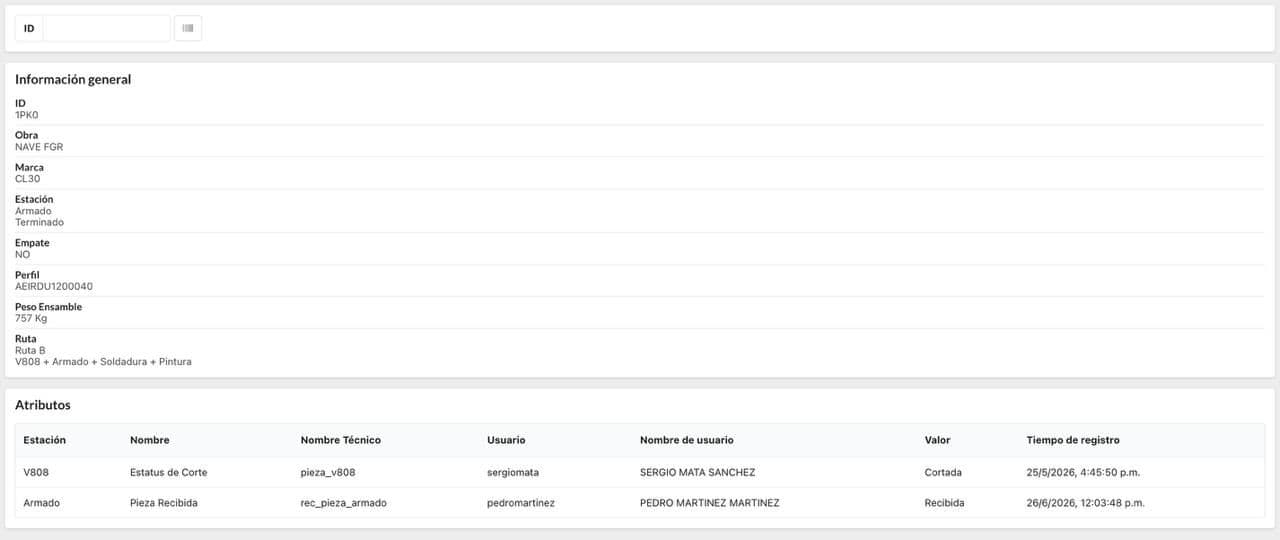Screen dimensions: 1280x540
Task: Click the Estatus de Corte cell
Action: tap(169, 472)
